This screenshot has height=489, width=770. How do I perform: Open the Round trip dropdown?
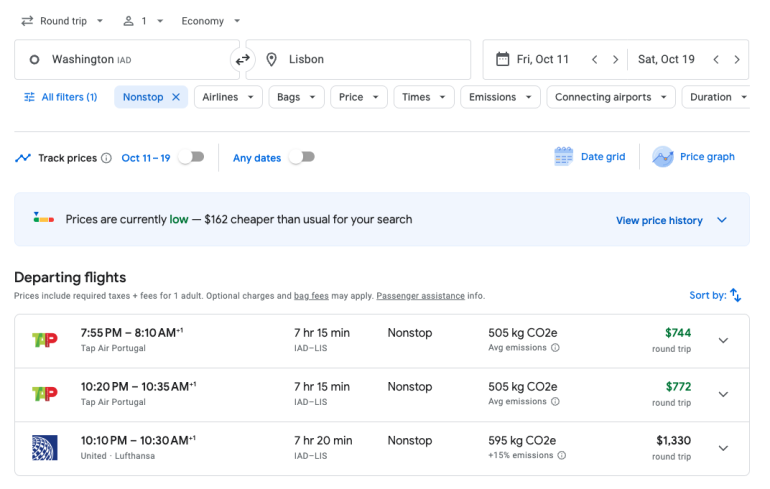coord(62,21)
